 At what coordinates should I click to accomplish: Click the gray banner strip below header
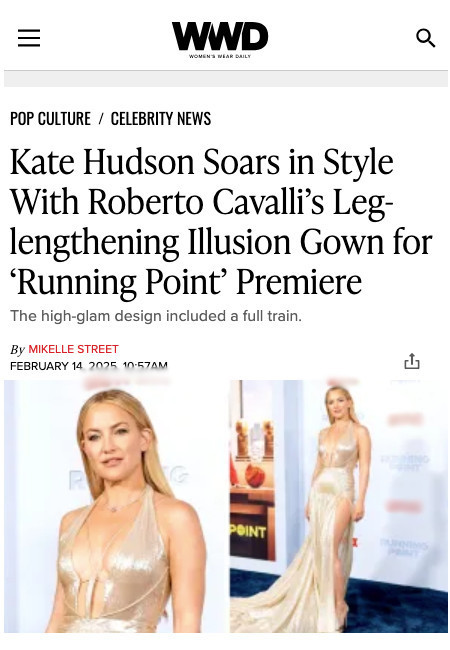pos(226,79)
